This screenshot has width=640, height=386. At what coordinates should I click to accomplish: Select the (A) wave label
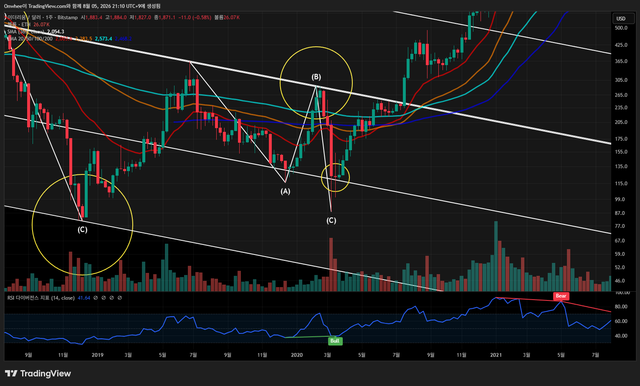click(285, 191)
